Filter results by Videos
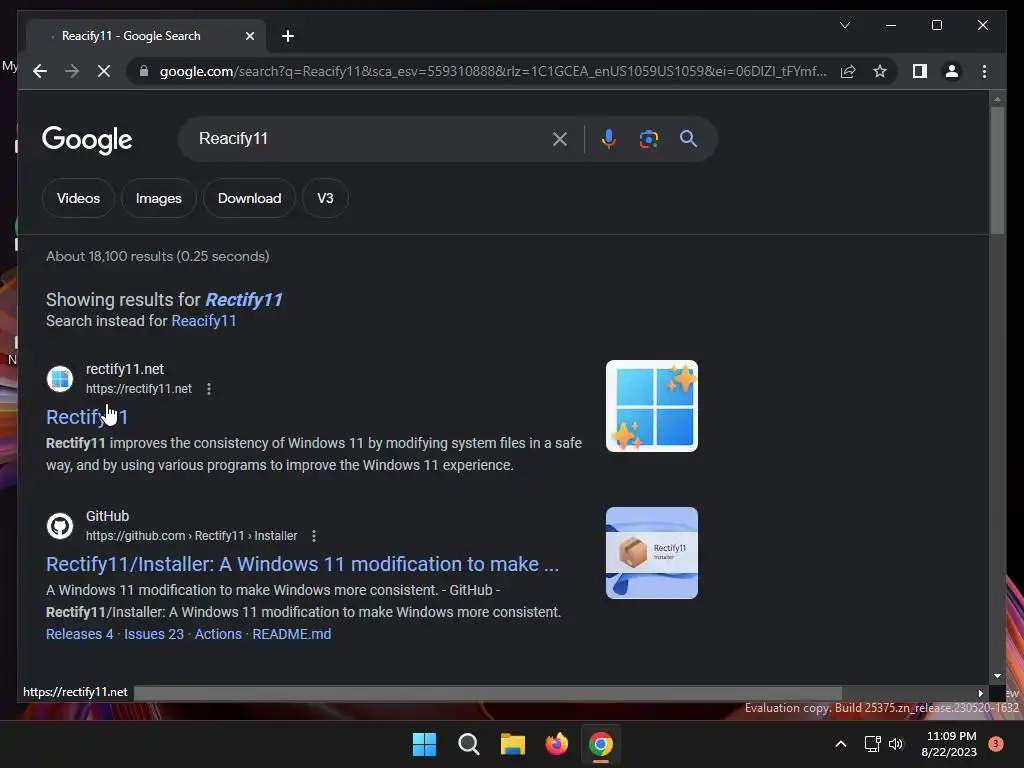 coord(78,198)
